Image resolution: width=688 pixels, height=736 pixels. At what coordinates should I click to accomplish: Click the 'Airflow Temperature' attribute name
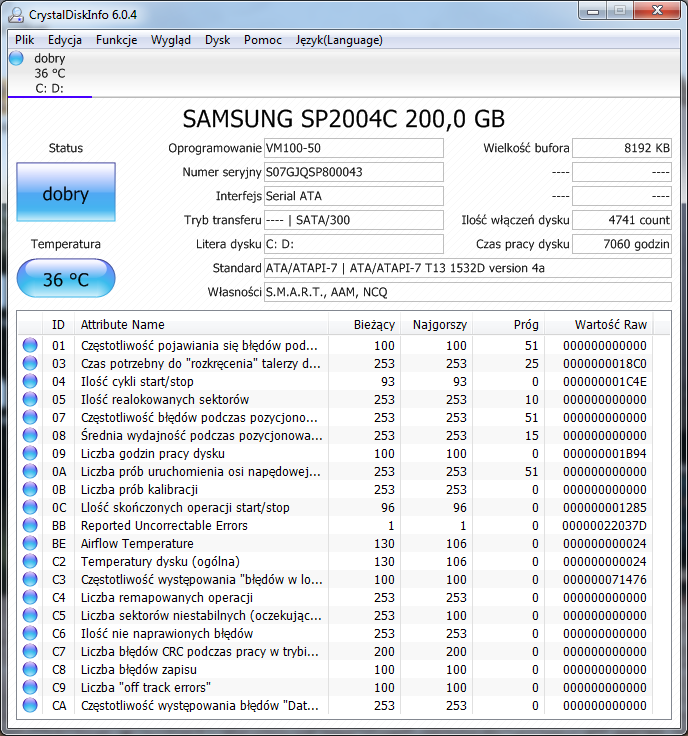(137, 544)
